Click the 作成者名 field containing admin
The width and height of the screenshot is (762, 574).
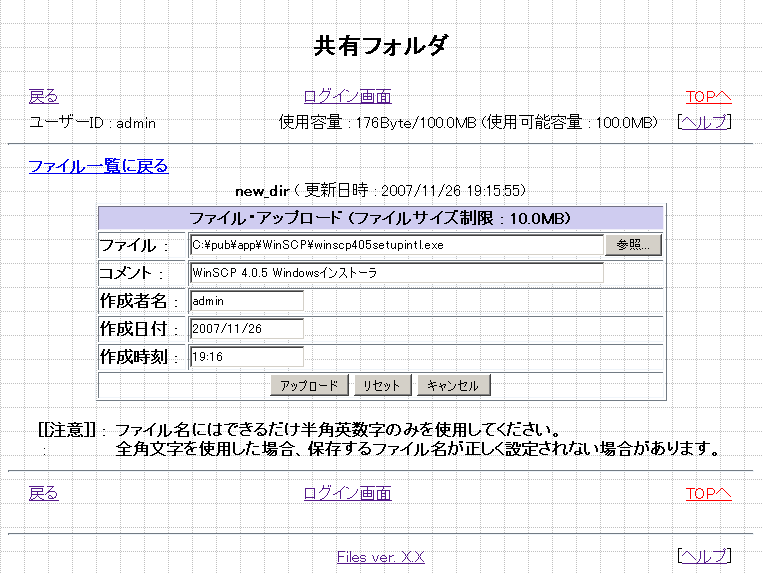[246, 301]
